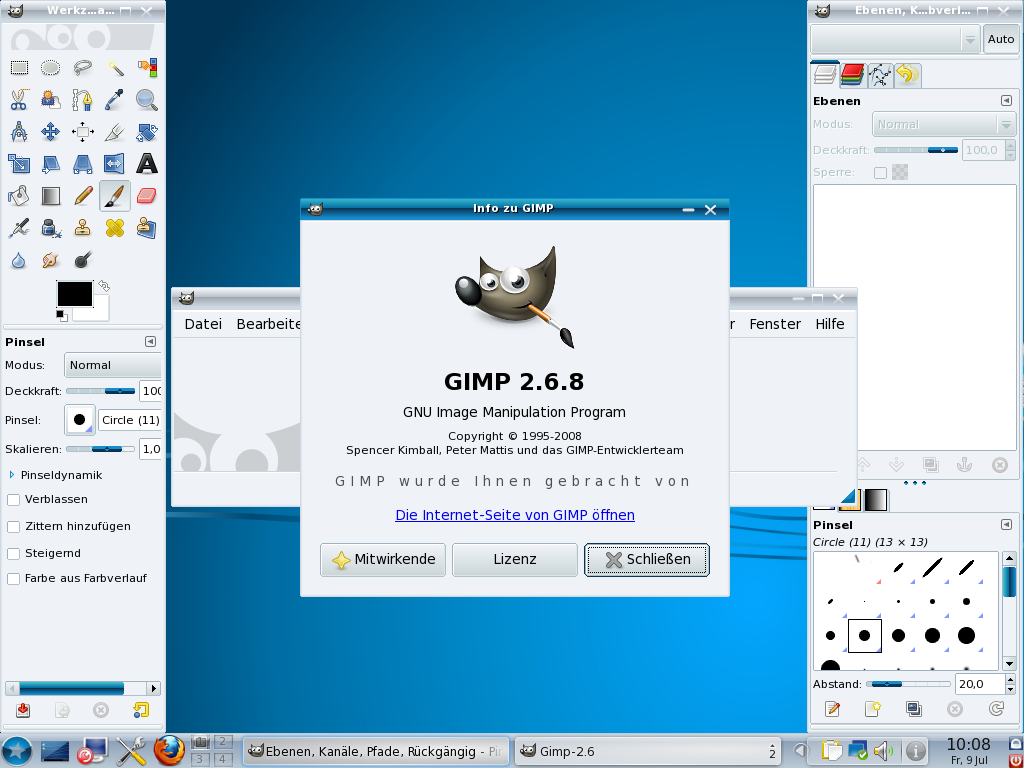Open the GIMP website link
Viewport: 1024px width, 768px height.
tap(515, 515)
